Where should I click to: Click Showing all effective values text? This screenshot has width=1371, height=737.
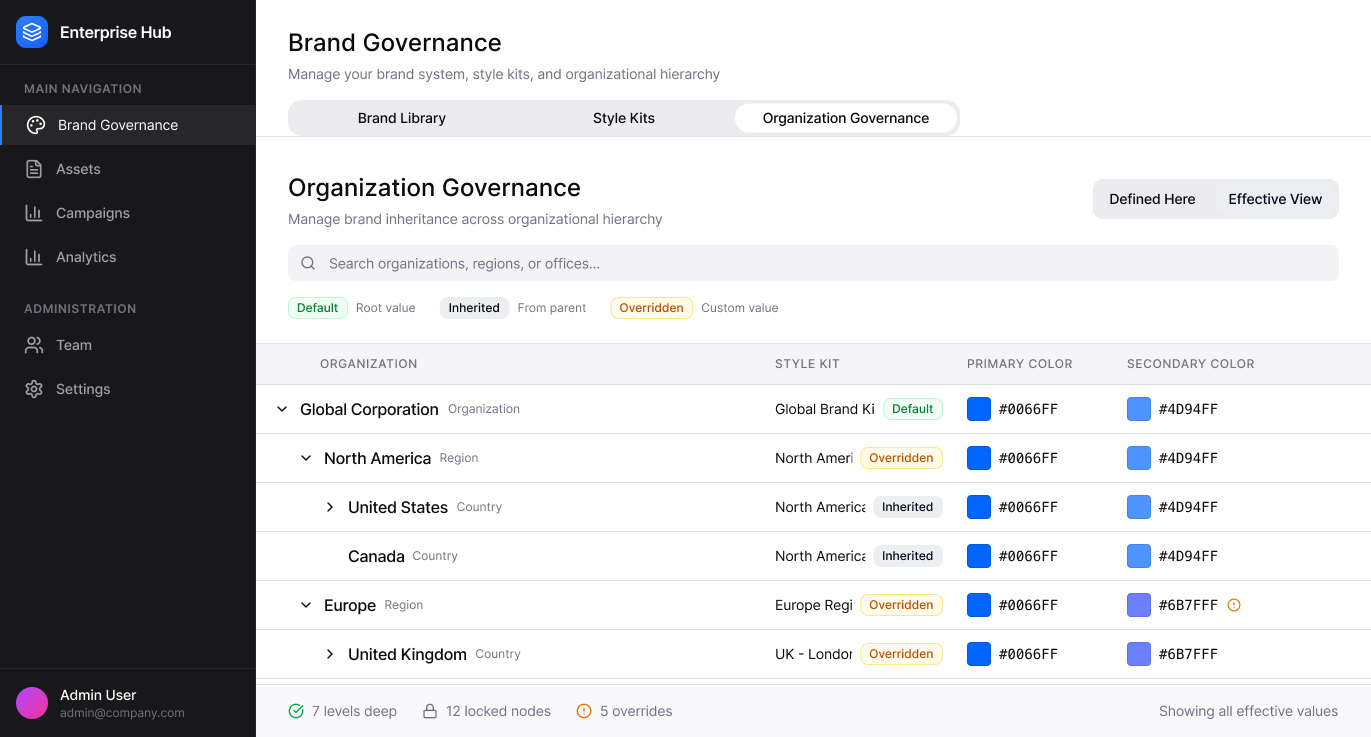(1248, 711)
